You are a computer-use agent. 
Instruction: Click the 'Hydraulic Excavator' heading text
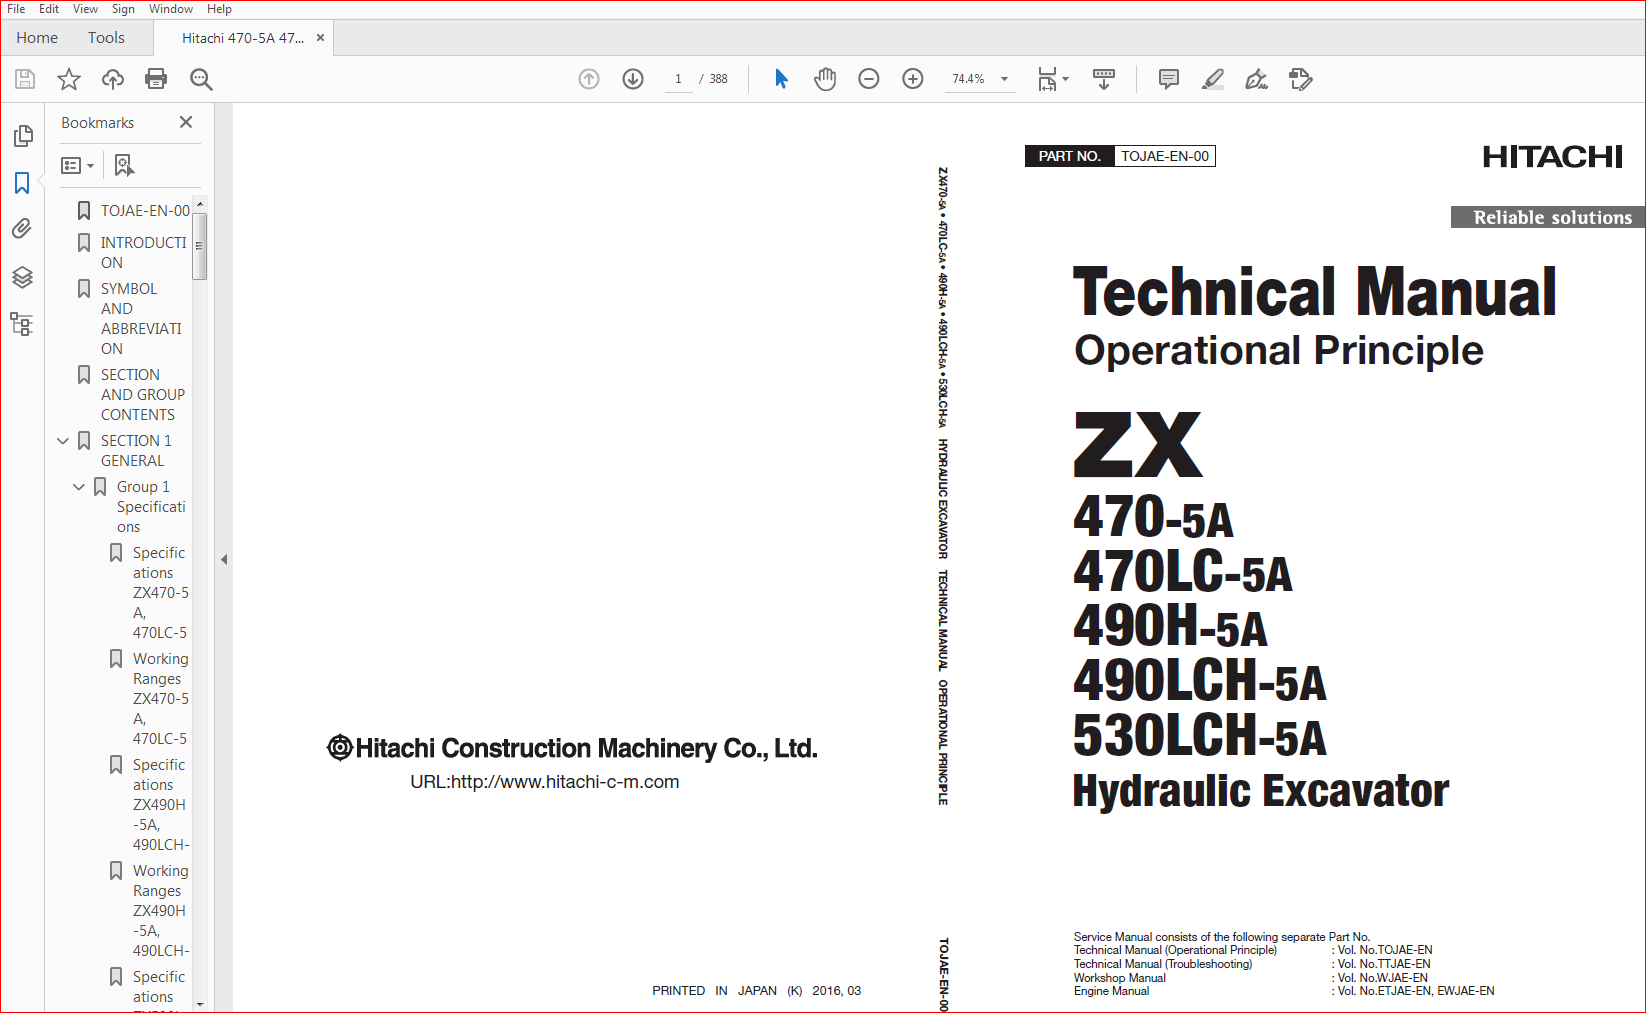[1260, 791]
